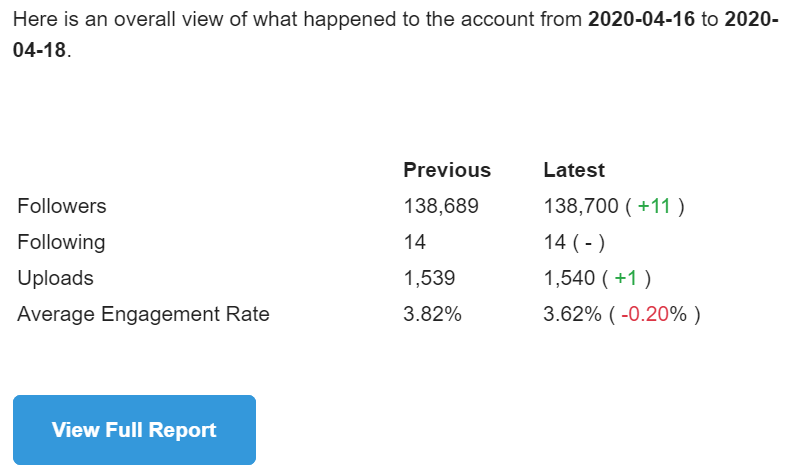Click the green +1 uploads change
This screenshot has height=469, width=791.
(626, 278)
